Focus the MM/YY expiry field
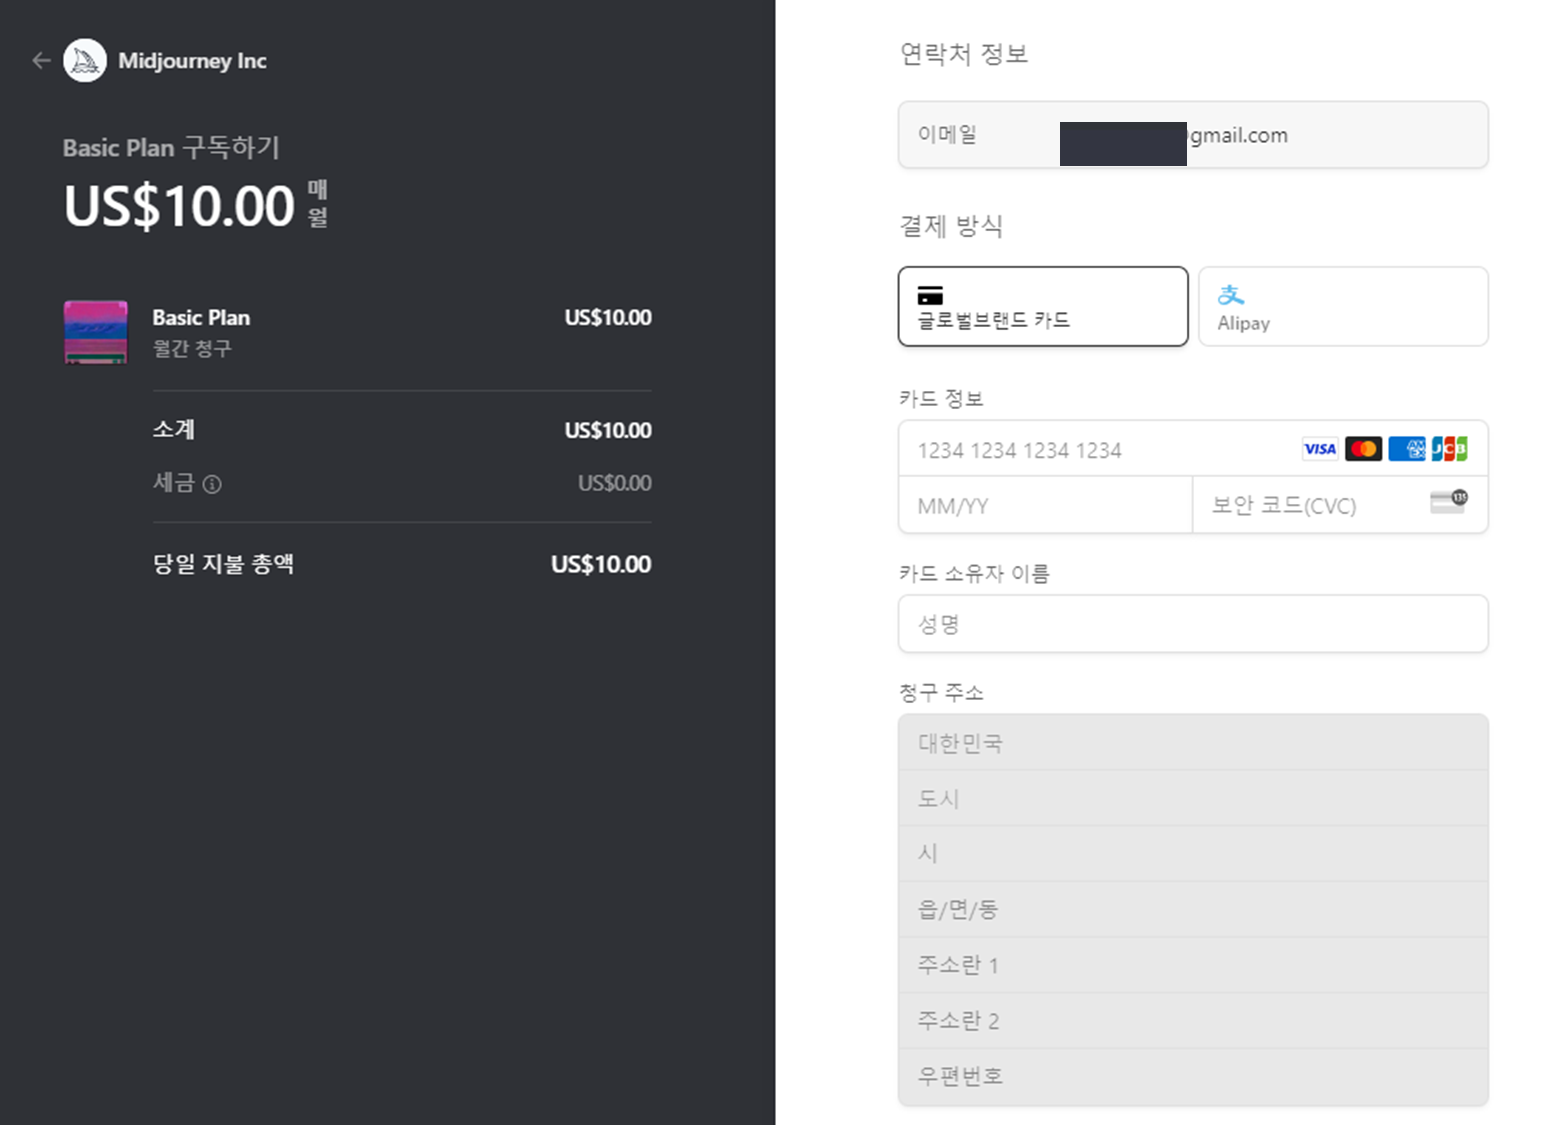 pyautogui.click(x=1045, y=506)
